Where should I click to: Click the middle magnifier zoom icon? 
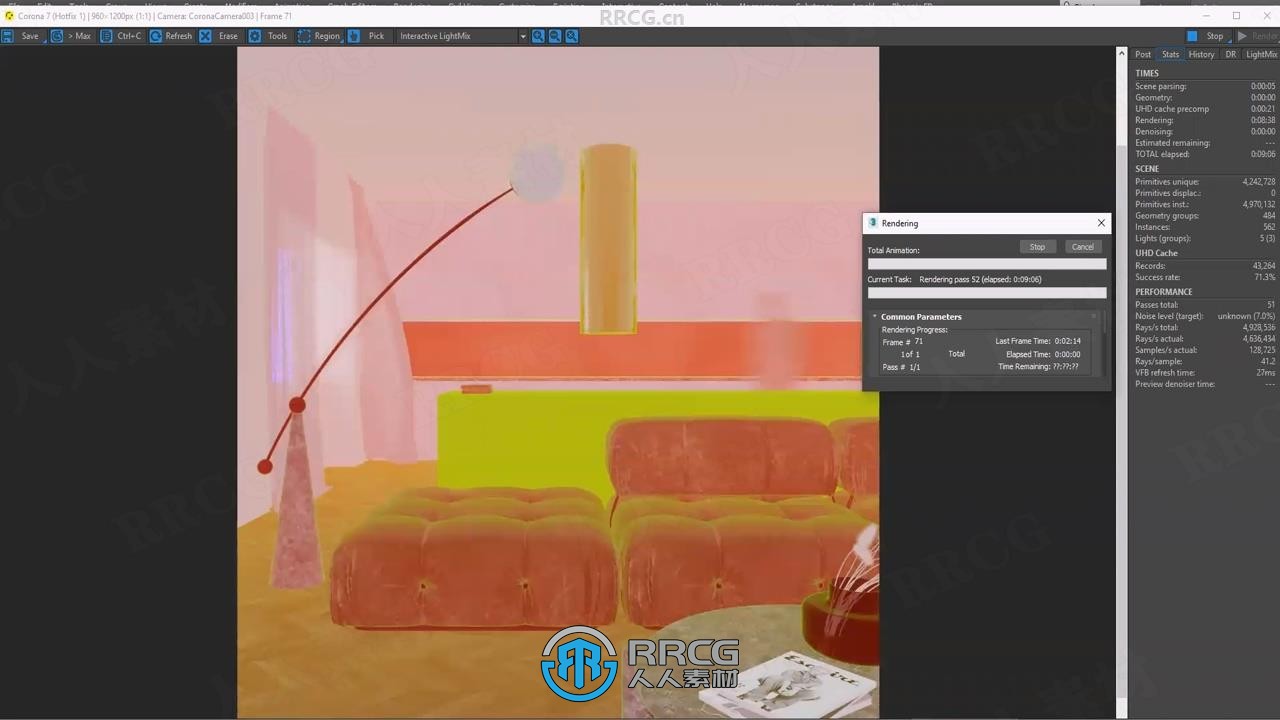[555, 36]
